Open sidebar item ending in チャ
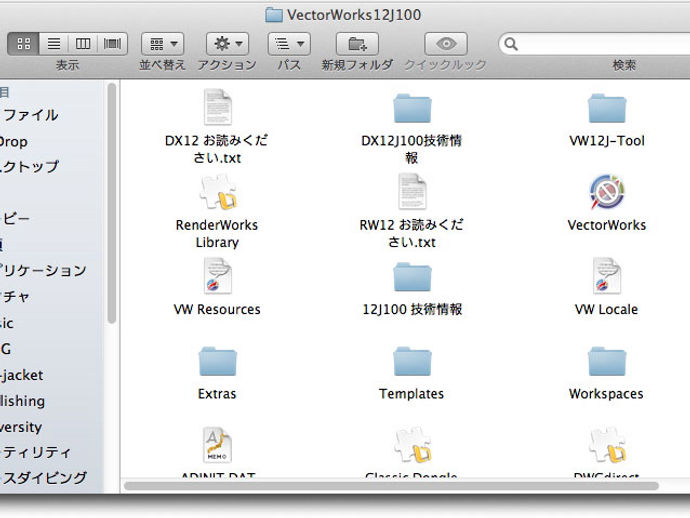The width and height of the screenshot is (690, 518). [15, 297]
